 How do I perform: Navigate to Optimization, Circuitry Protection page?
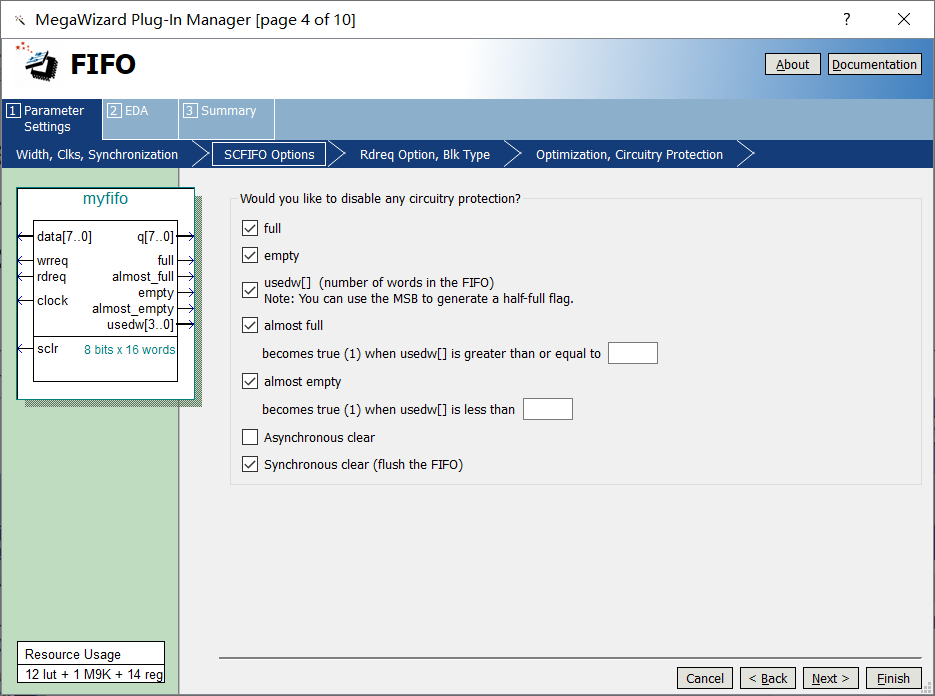(628, 154)
